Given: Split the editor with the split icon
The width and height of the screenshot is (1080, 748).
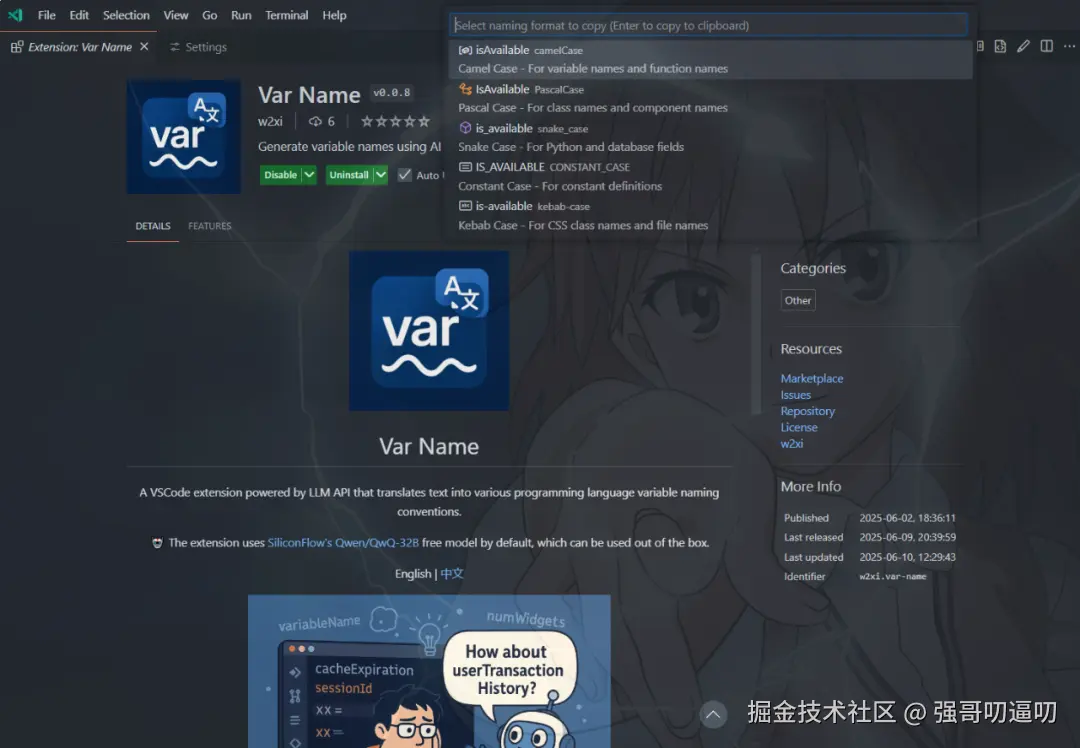Looking at the screenshot, I should coord(1046,46).
